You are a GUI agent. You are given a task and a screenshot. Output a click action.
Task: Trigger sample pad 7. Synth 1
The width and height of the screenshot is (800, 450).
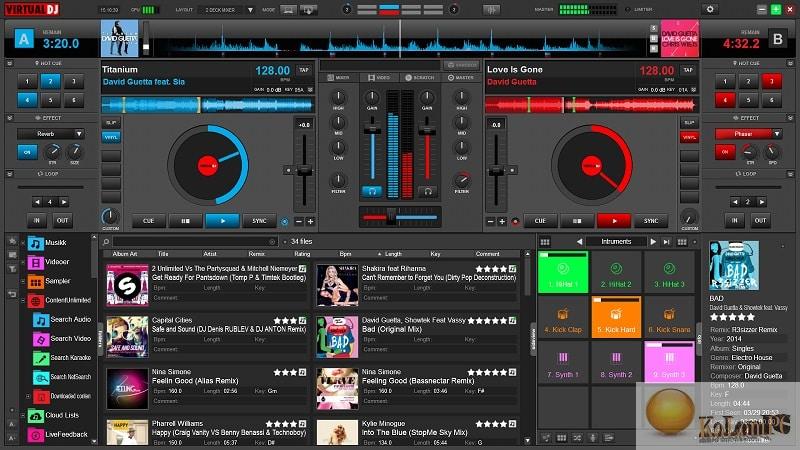[563, 362]
